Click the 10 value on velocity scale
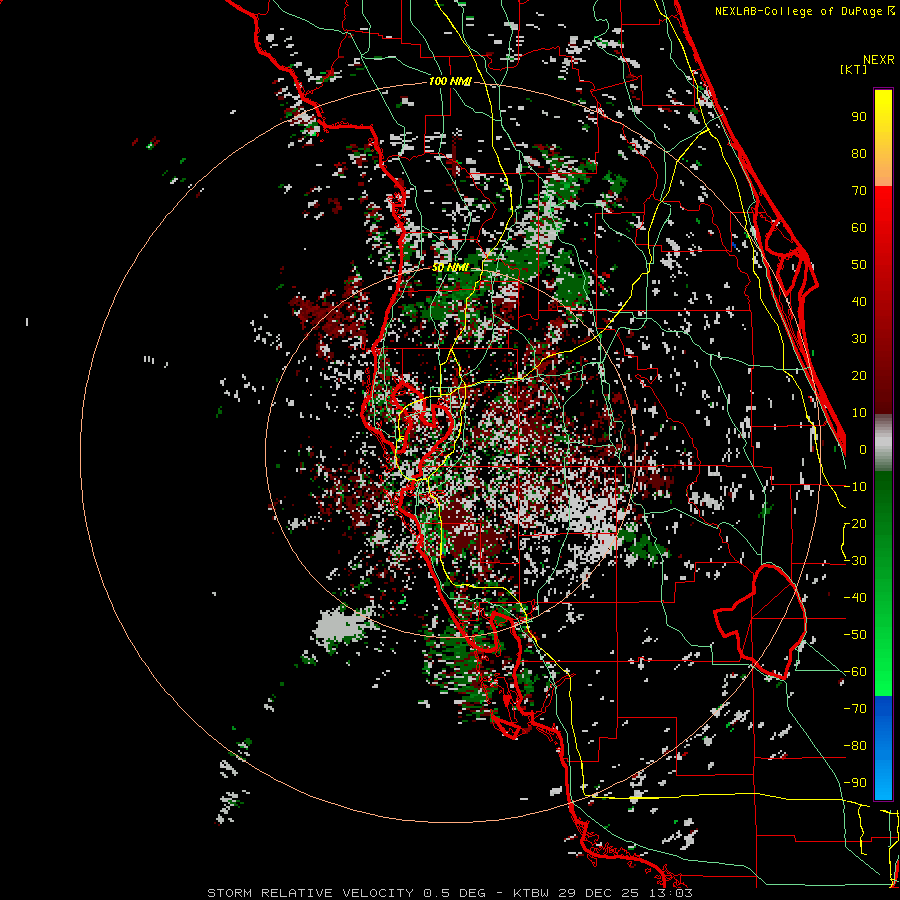The height and width of the screenshot is (900, 900). click(859, 413)
